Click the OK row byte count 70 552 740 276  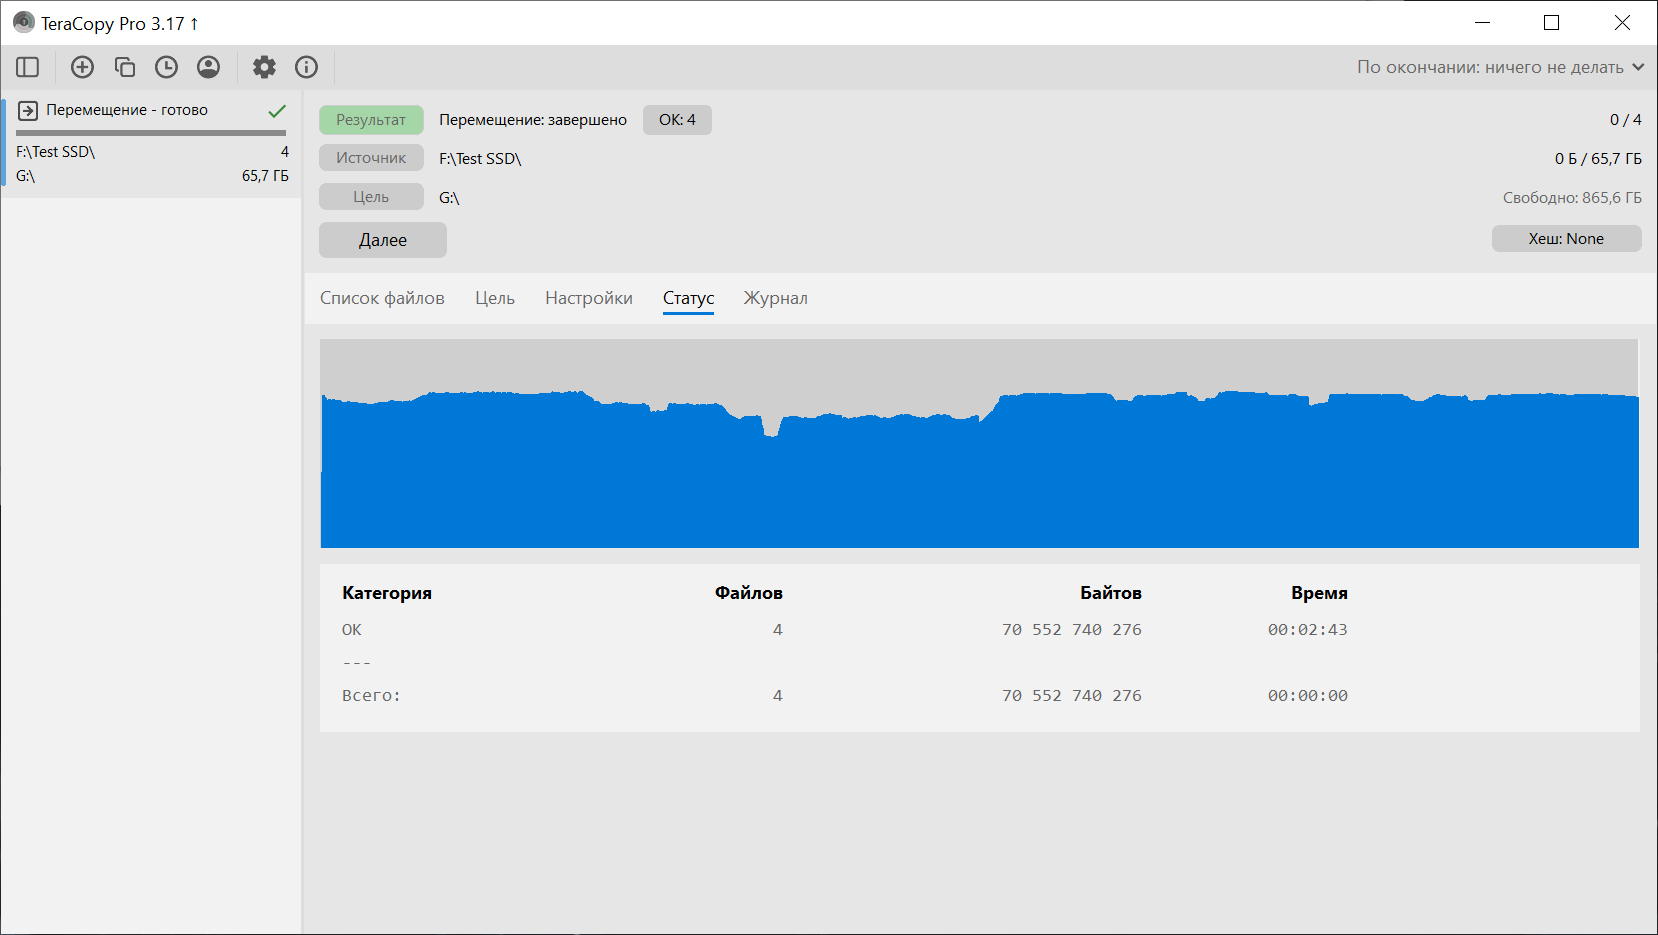pyautogui.click(x=1072, y=630)
